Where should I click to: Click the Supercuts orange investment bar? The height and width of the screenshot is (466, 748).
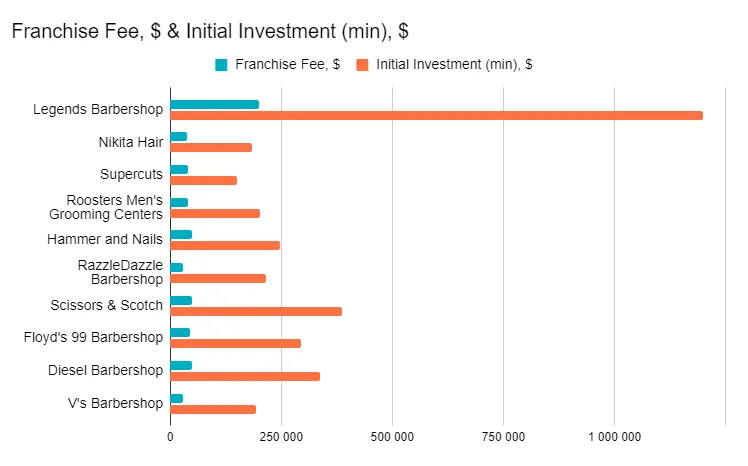click(203, 180)
